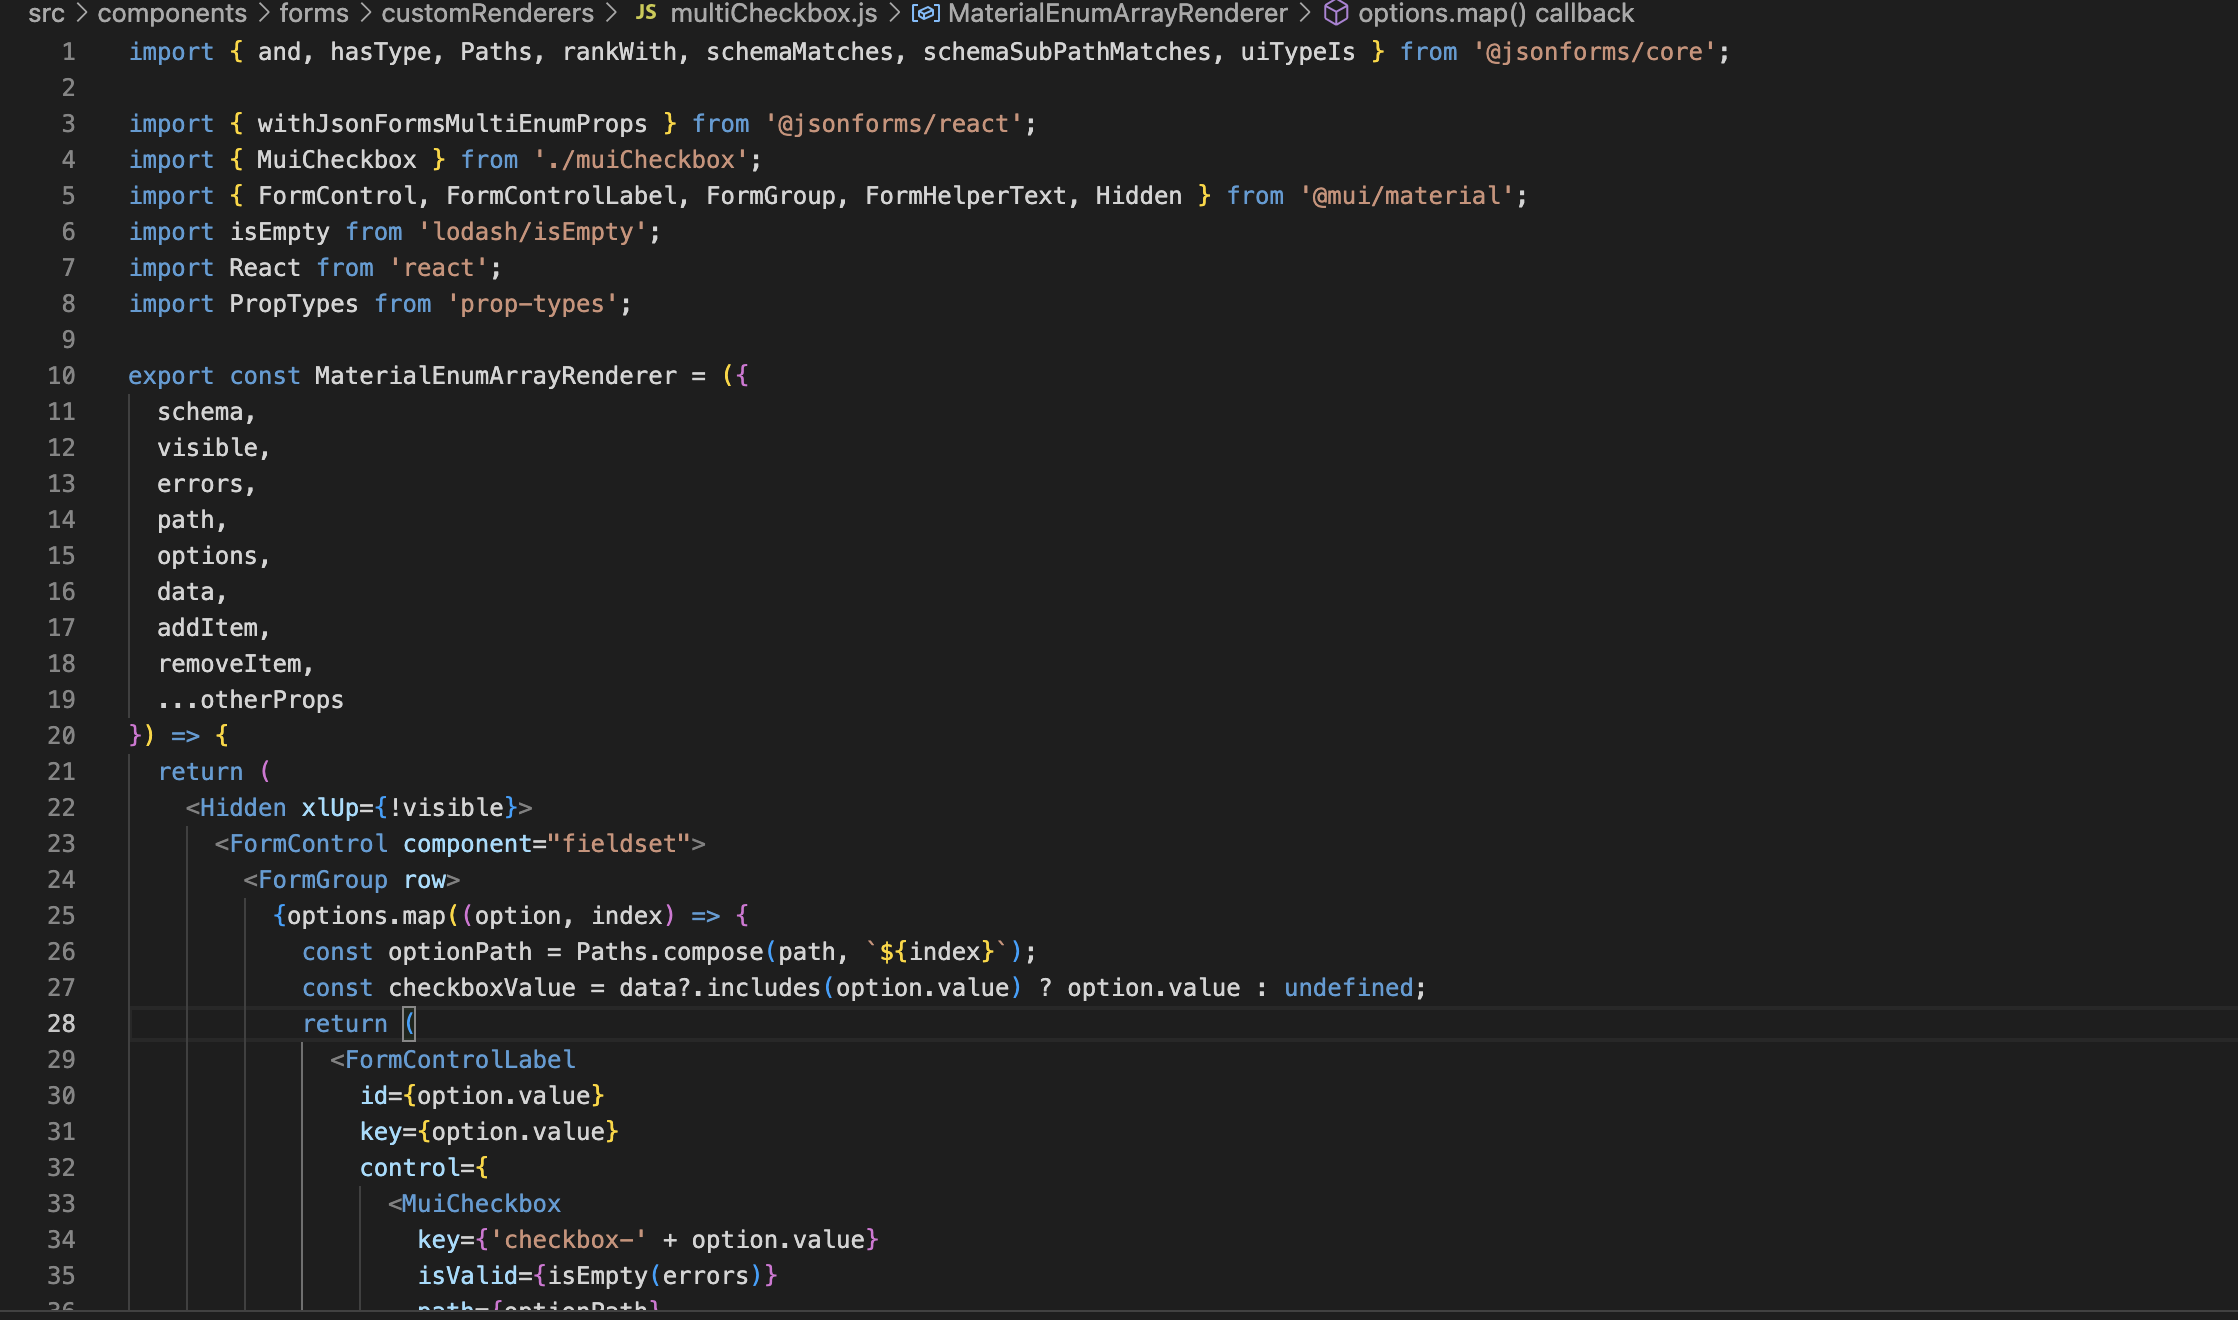This screenshot has height=1320, width=2238.
Task: Click the JS file icon in breadcrumbs
Action: pyautogui.click(x=646, y=13)
